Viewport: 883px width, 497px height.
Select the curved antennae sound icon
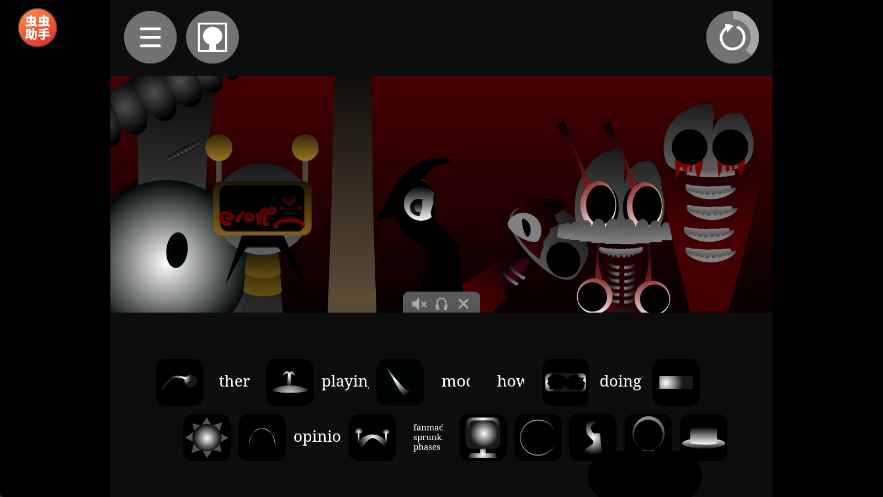[372, 437]
